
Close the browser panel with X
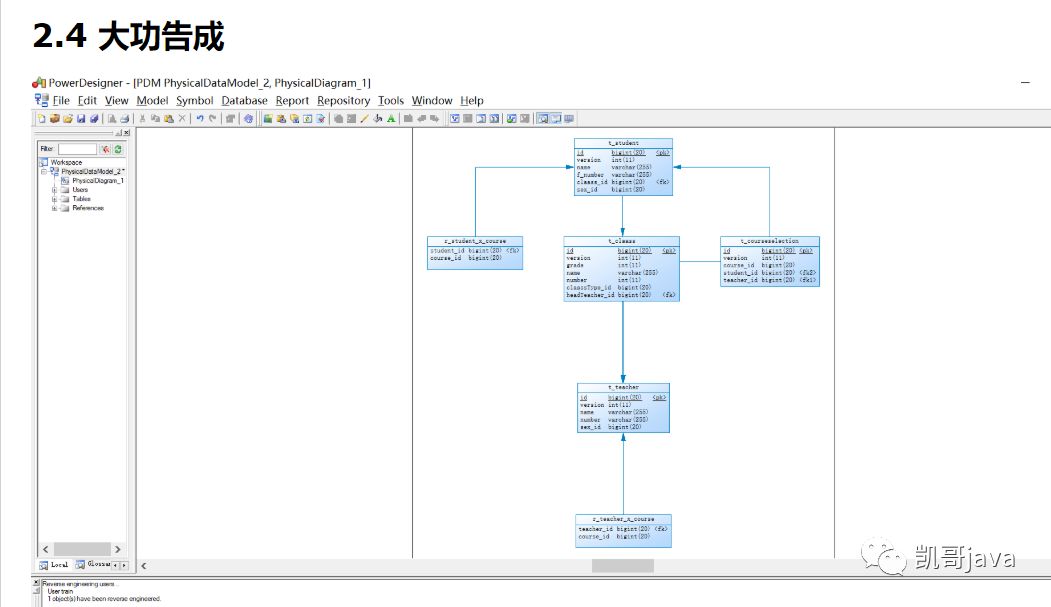pos(127,133)
